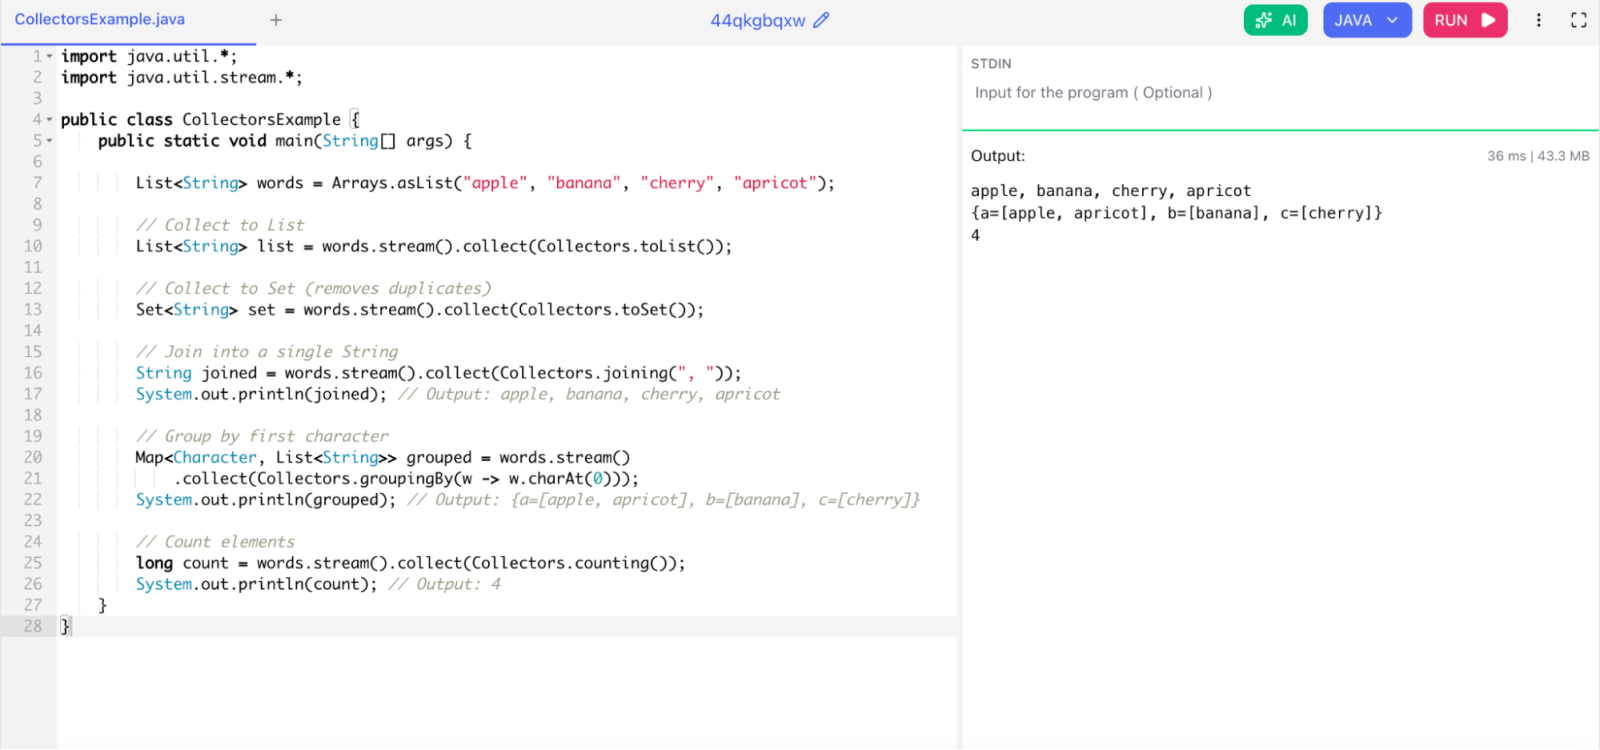
Task: Click the 'public class CollectorsExample' line
Action: click(210, 120)
